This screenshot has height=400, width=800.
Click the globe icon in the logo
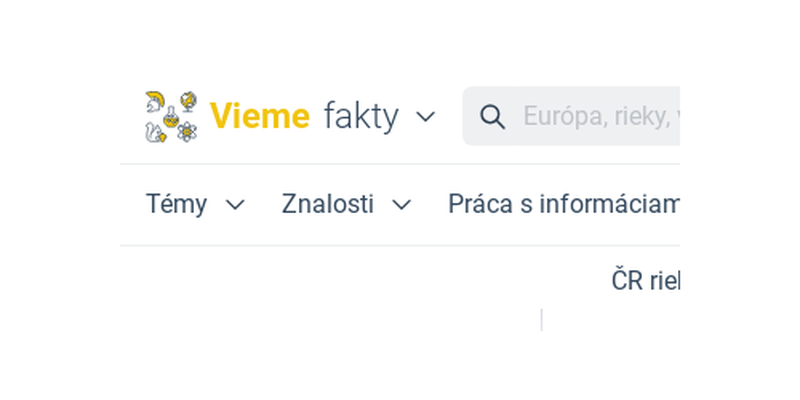click(x=189, y=101)
